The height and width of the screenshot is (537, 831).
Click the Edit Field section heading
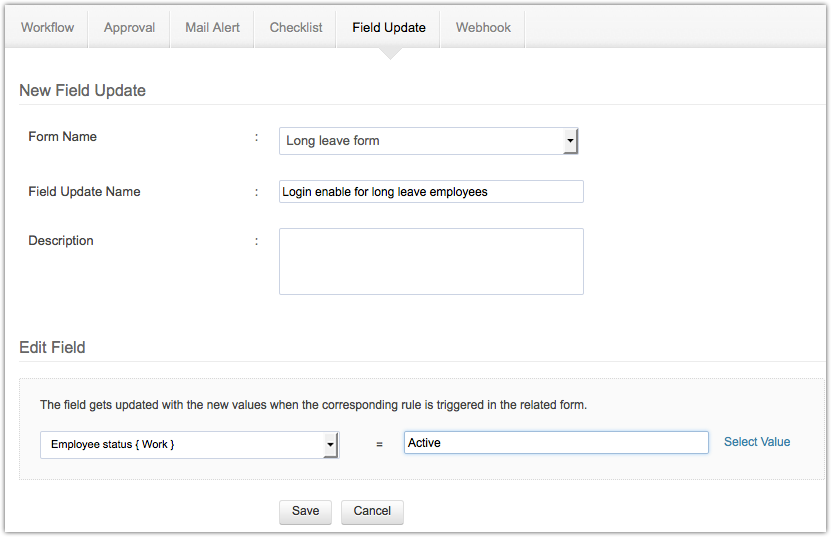coord(52,348)
